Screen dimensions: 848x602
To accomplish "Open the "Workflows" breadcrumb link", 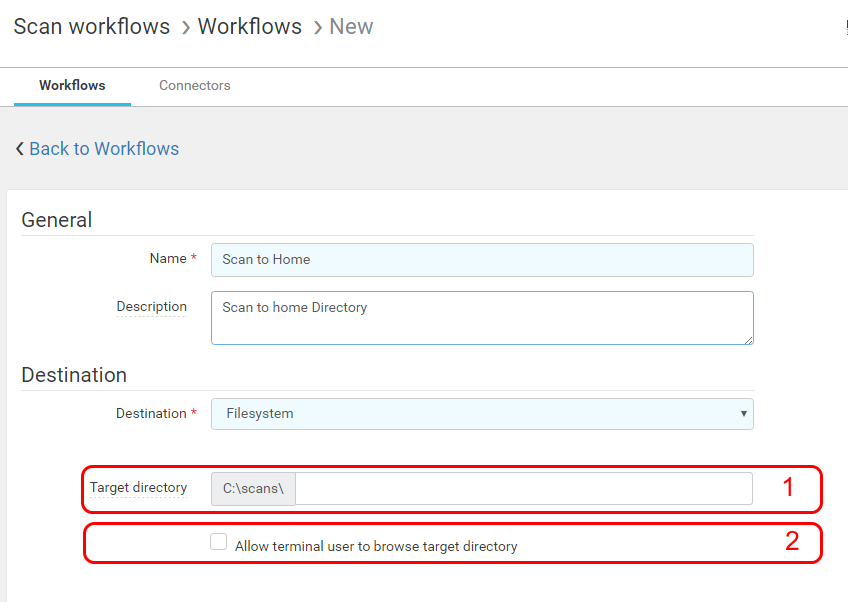I will point(249,27).
